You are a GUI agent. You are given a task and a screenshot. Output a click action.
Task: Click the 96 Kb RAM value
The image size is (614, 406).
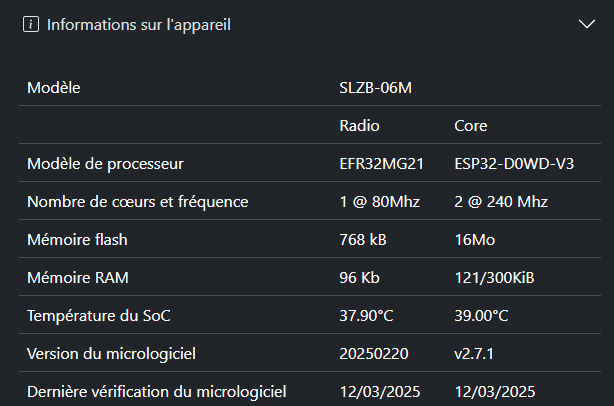click(x=359, y=278)
